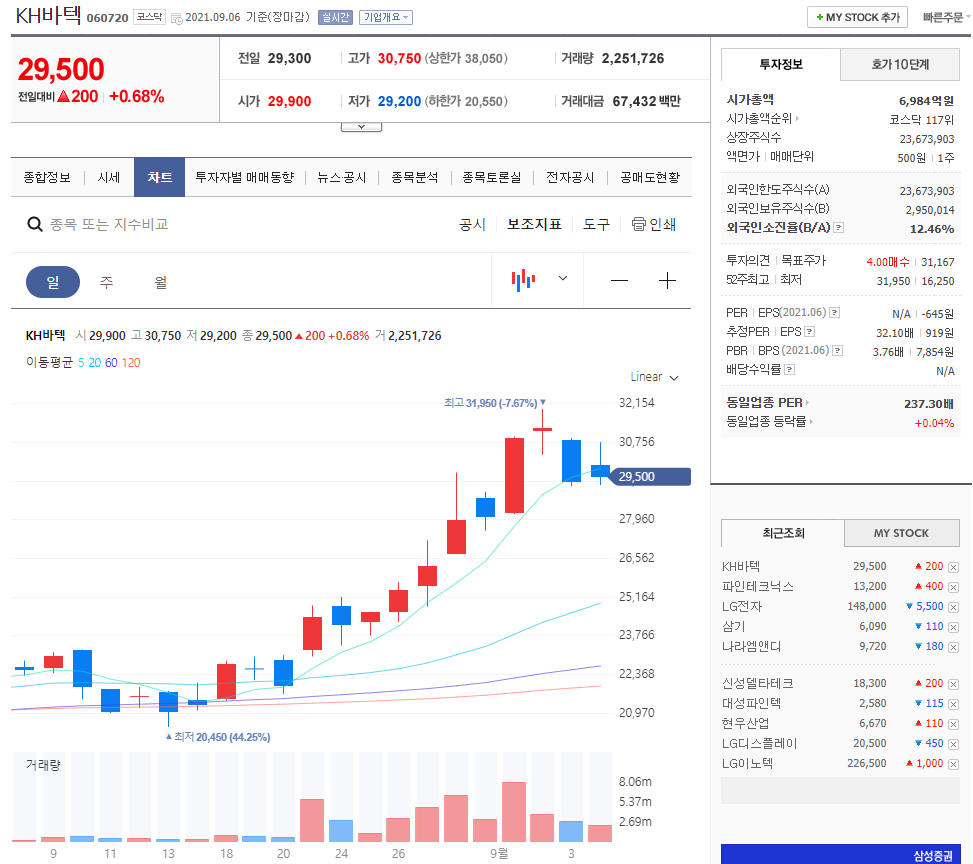Switch to the 종합정보 tab
The width and height of the screenshot is (973, 864).
pos(47,178)
